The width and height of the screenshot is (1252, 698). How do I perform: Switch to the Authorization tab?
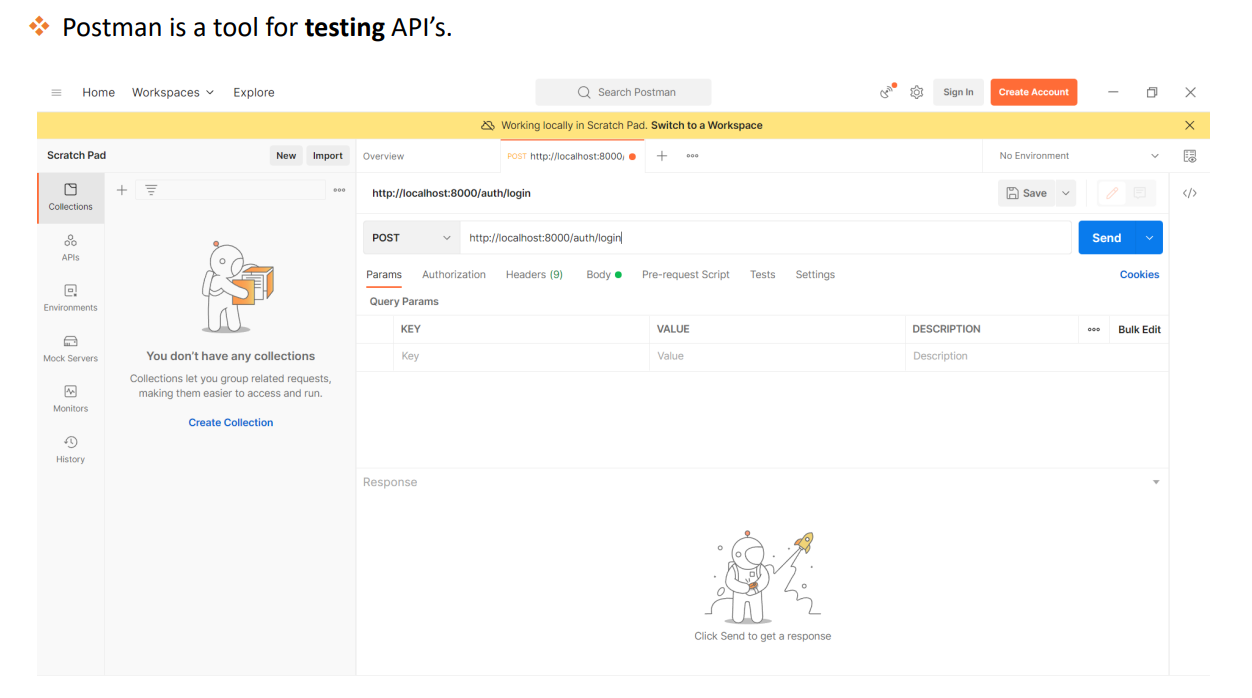pyautogui.click(x=454, y=274)
